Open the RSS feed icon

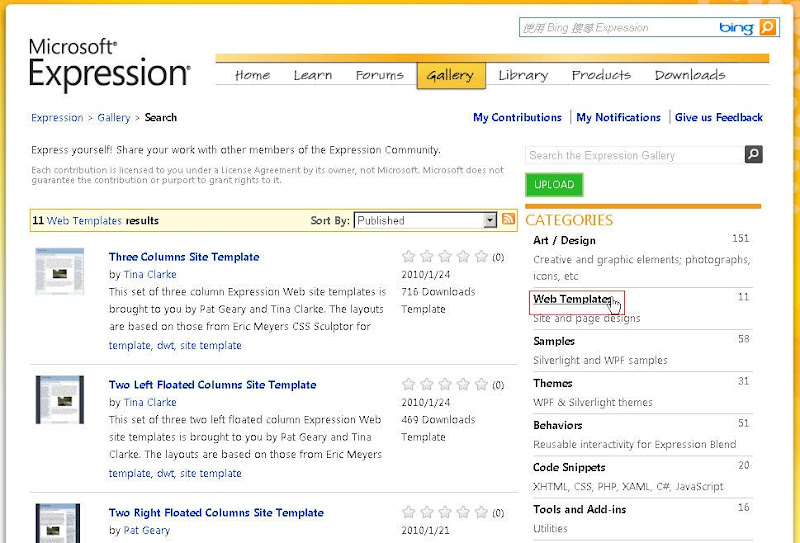pos(508,219)
